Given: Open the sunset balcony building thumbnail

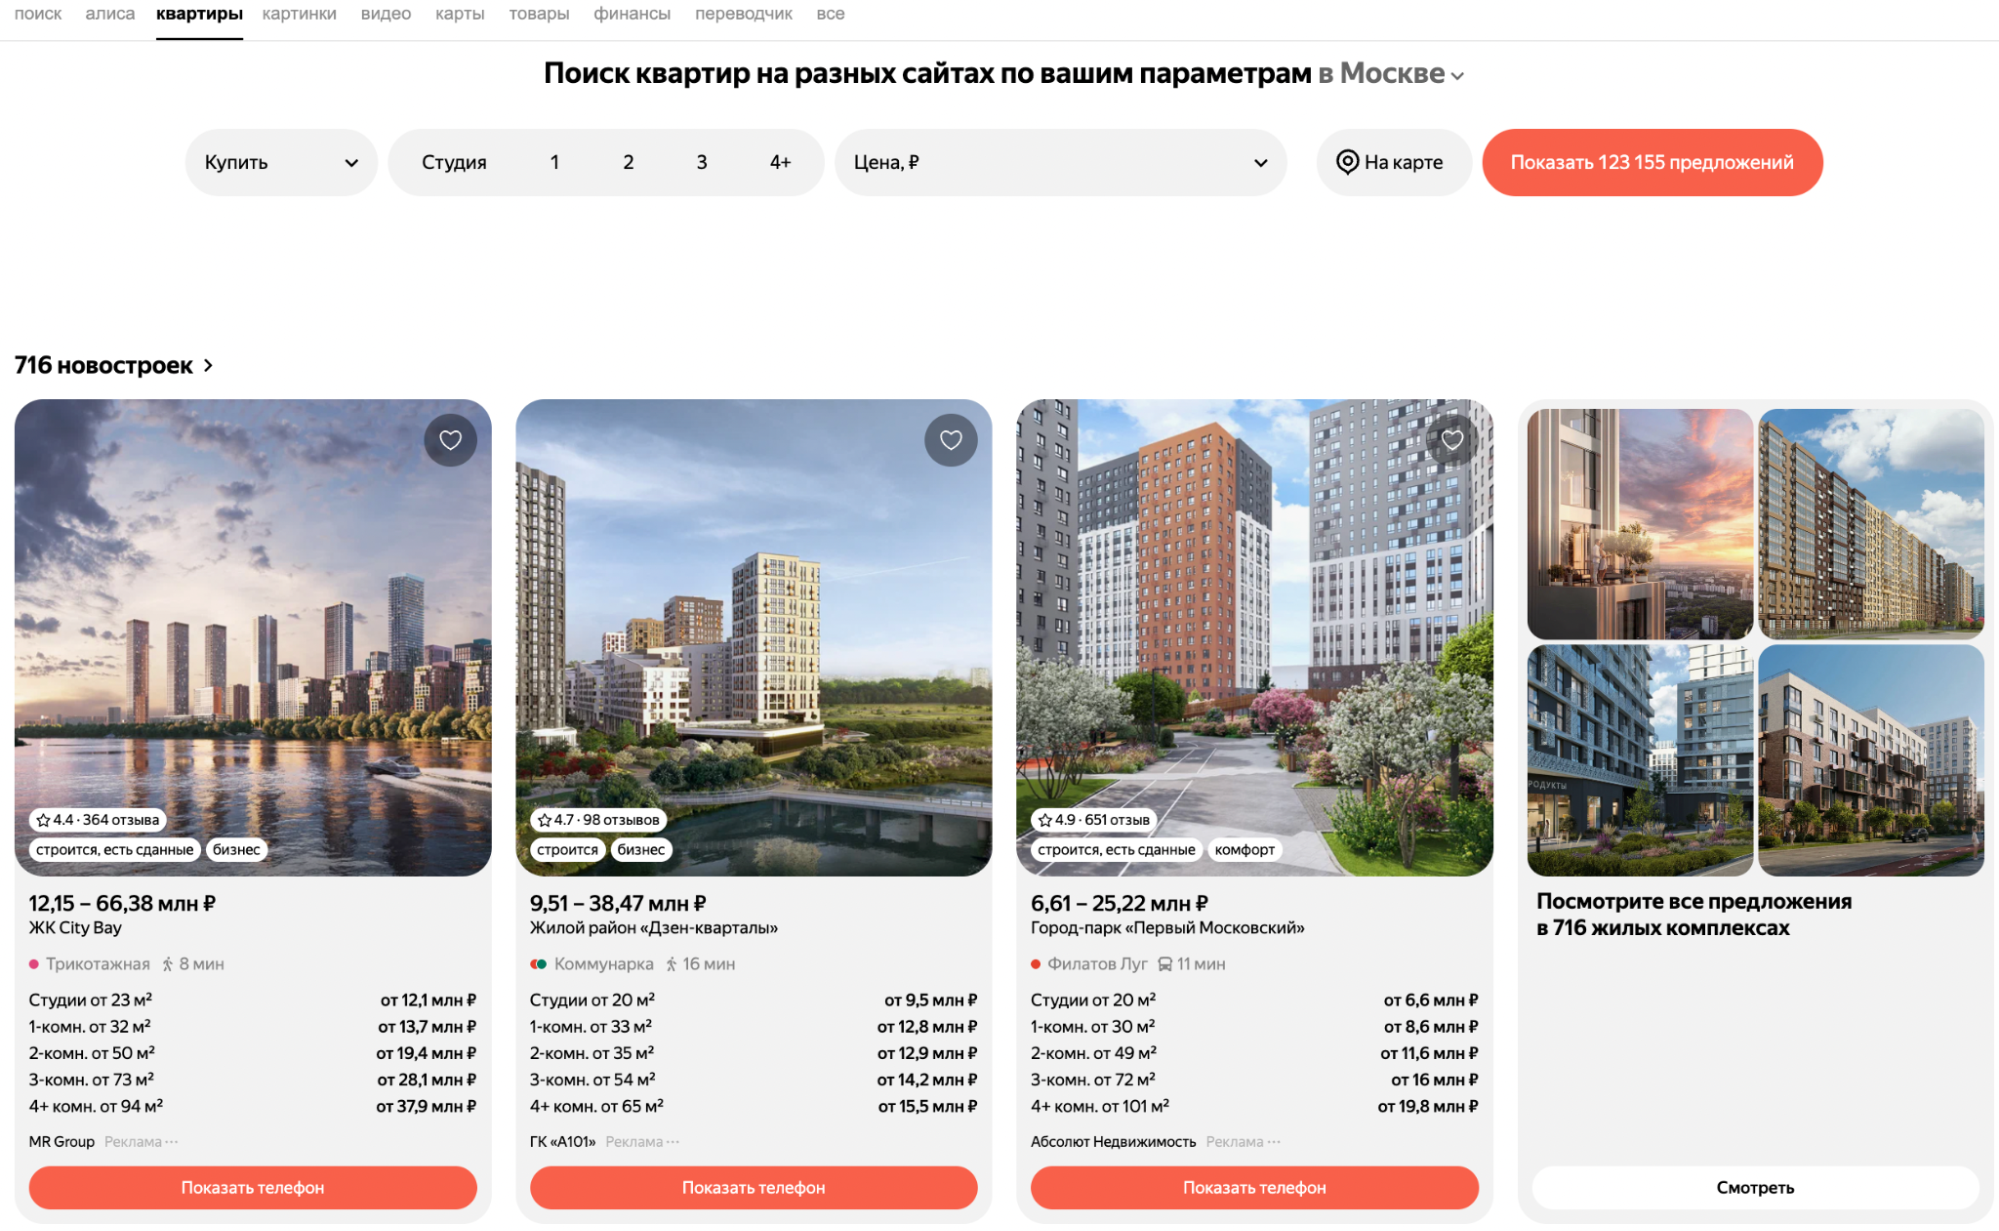Looking at the screenshot, I should pyautogui.click(x=1640, y=524).
